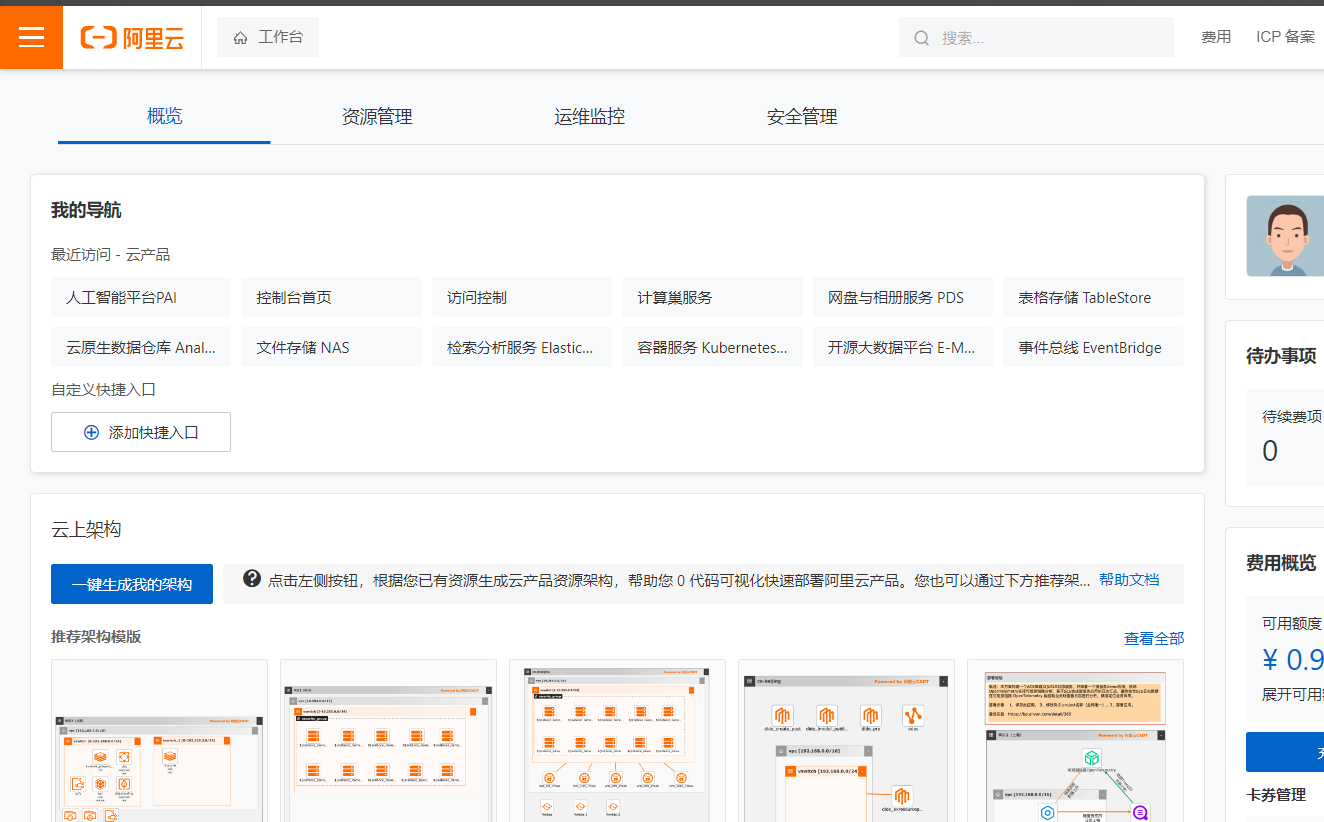This screenshot has width=1324, height=822.
Task: Open 表格存储 TableStore shortcut
Action: (1093, 297)
